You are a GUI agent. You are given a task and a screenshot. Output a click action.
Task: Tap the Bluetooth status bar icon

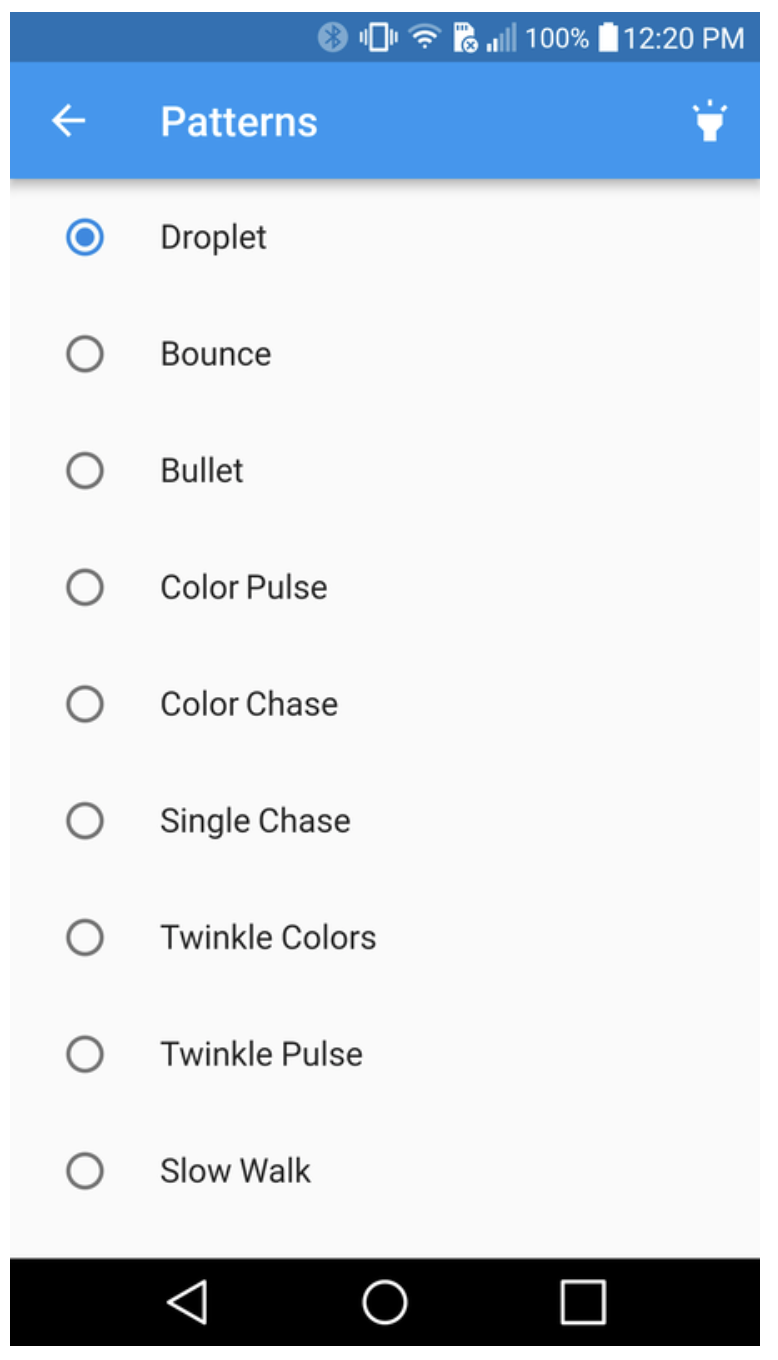332,38
